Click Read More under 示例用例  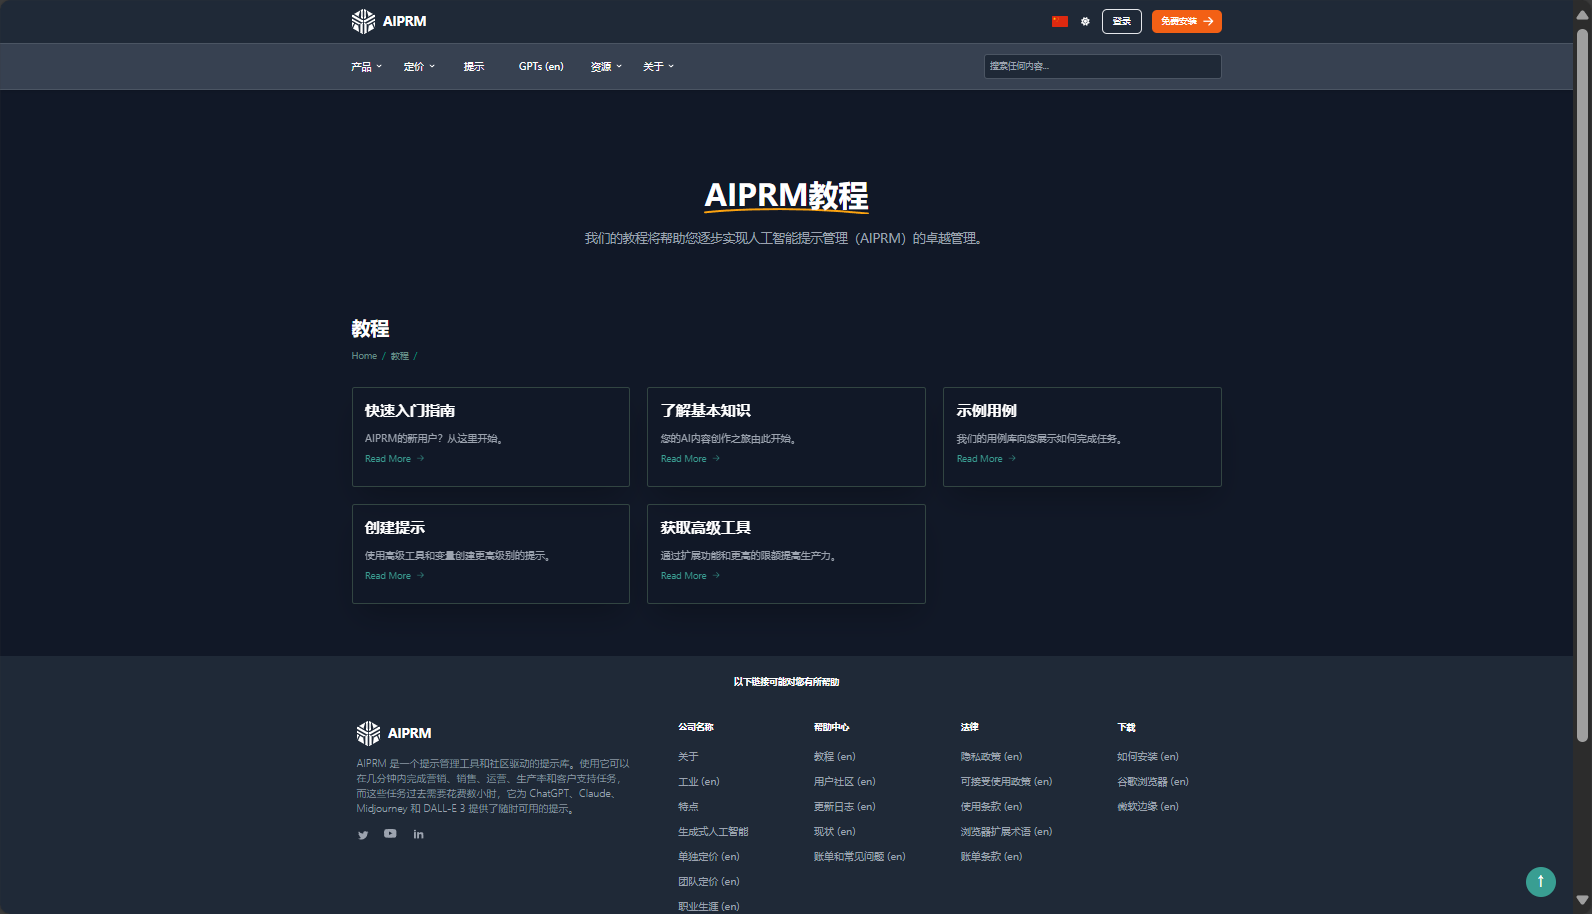click(x=986, y=459)
